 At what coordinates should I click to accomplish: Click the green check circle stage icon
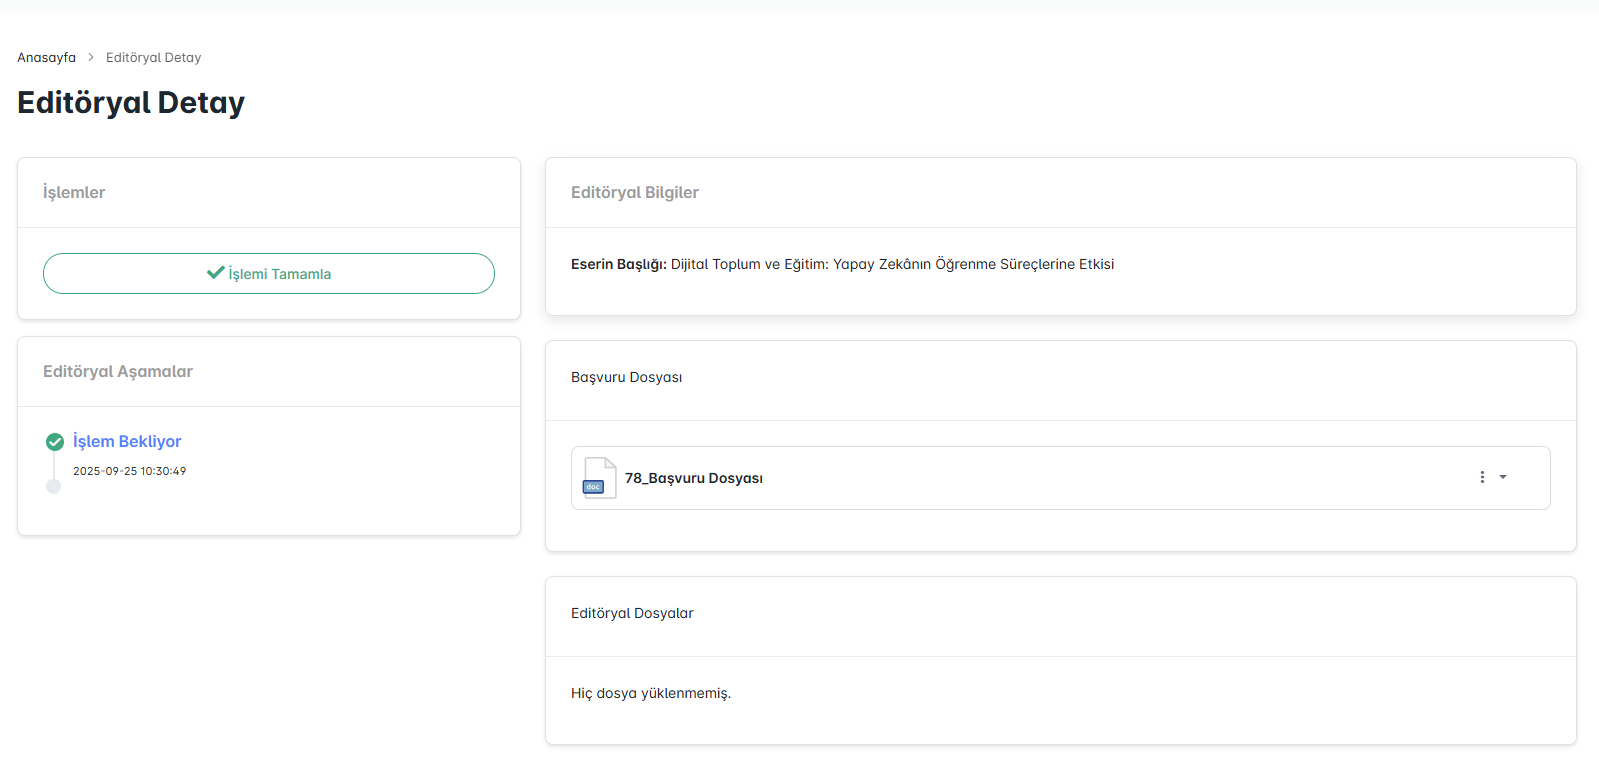[55, 442]
